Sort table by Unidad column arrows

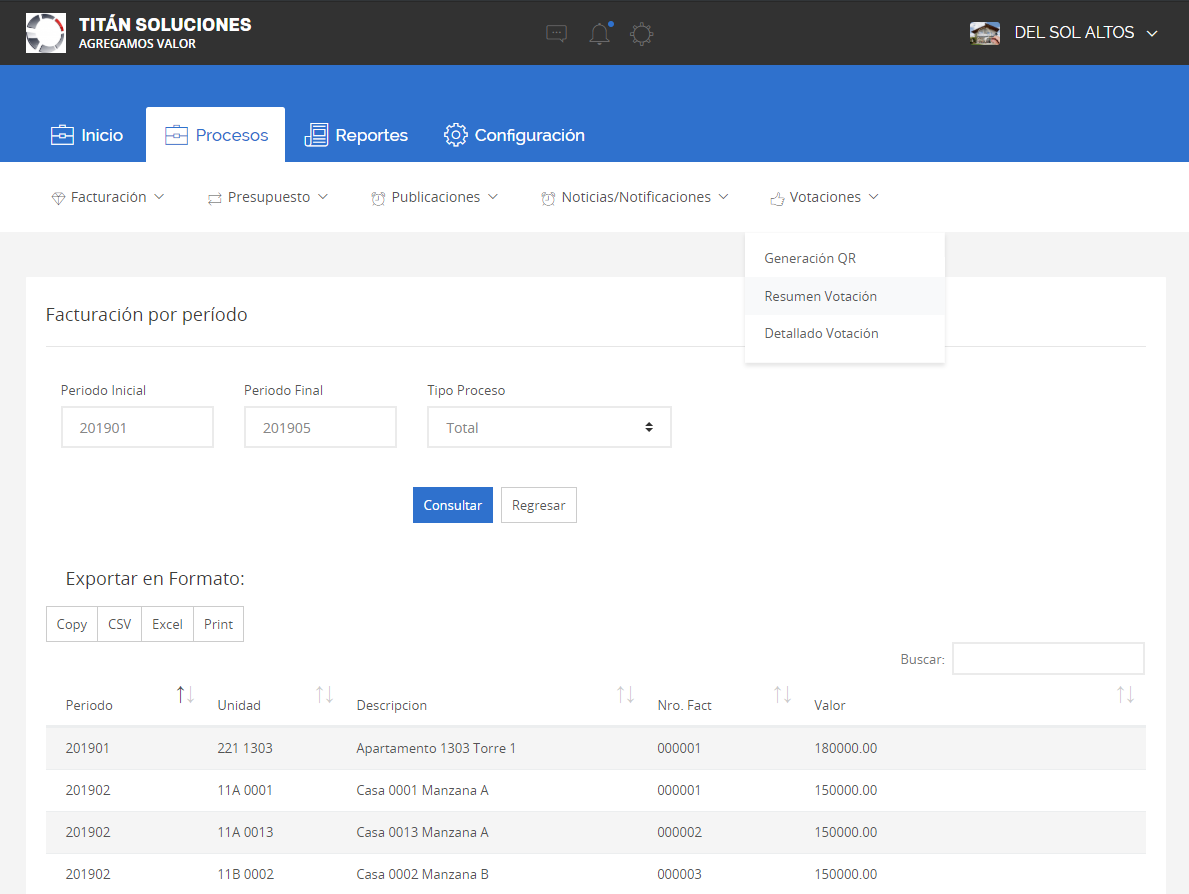[324, 695]
